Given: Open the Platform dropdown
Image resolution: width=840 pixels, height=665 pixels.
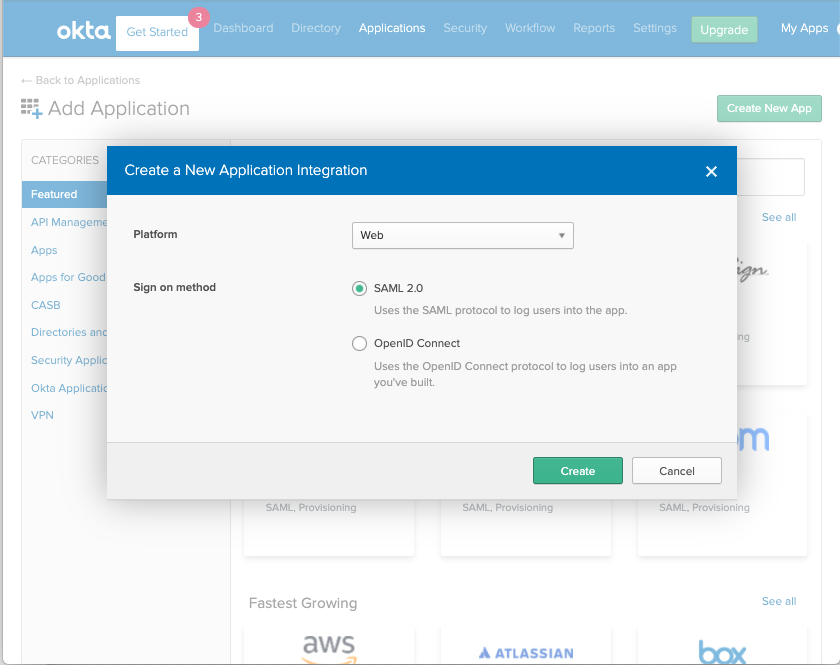Looking at the screenshot, I should point(462,235).
